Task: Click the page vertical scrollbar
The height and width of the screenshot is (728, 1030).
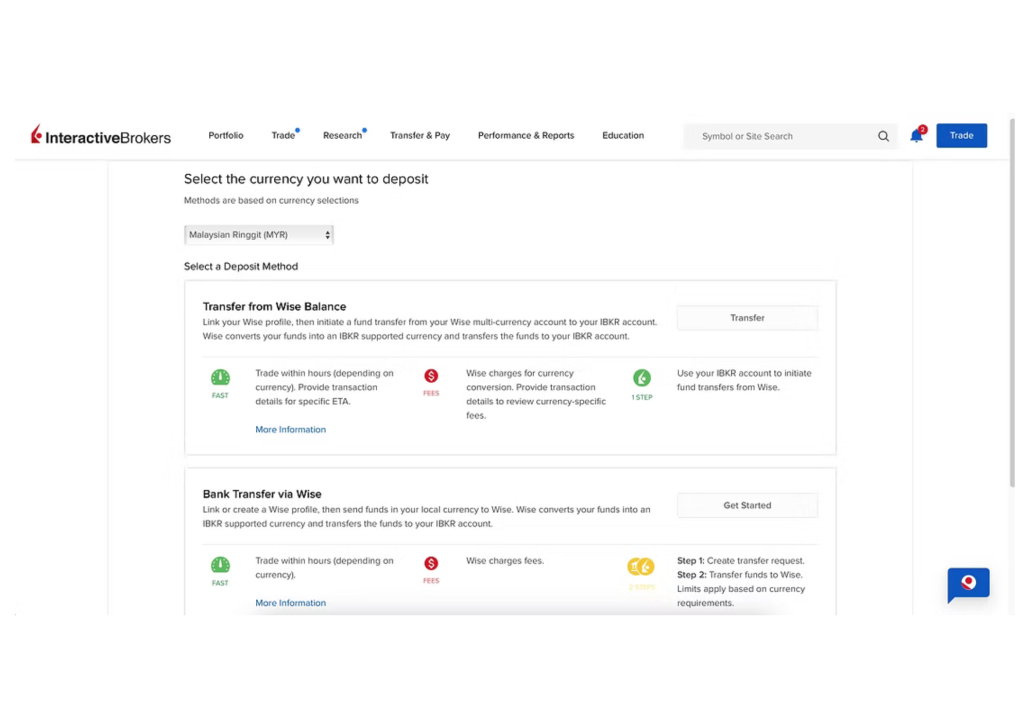Action: click(1012, 302)
